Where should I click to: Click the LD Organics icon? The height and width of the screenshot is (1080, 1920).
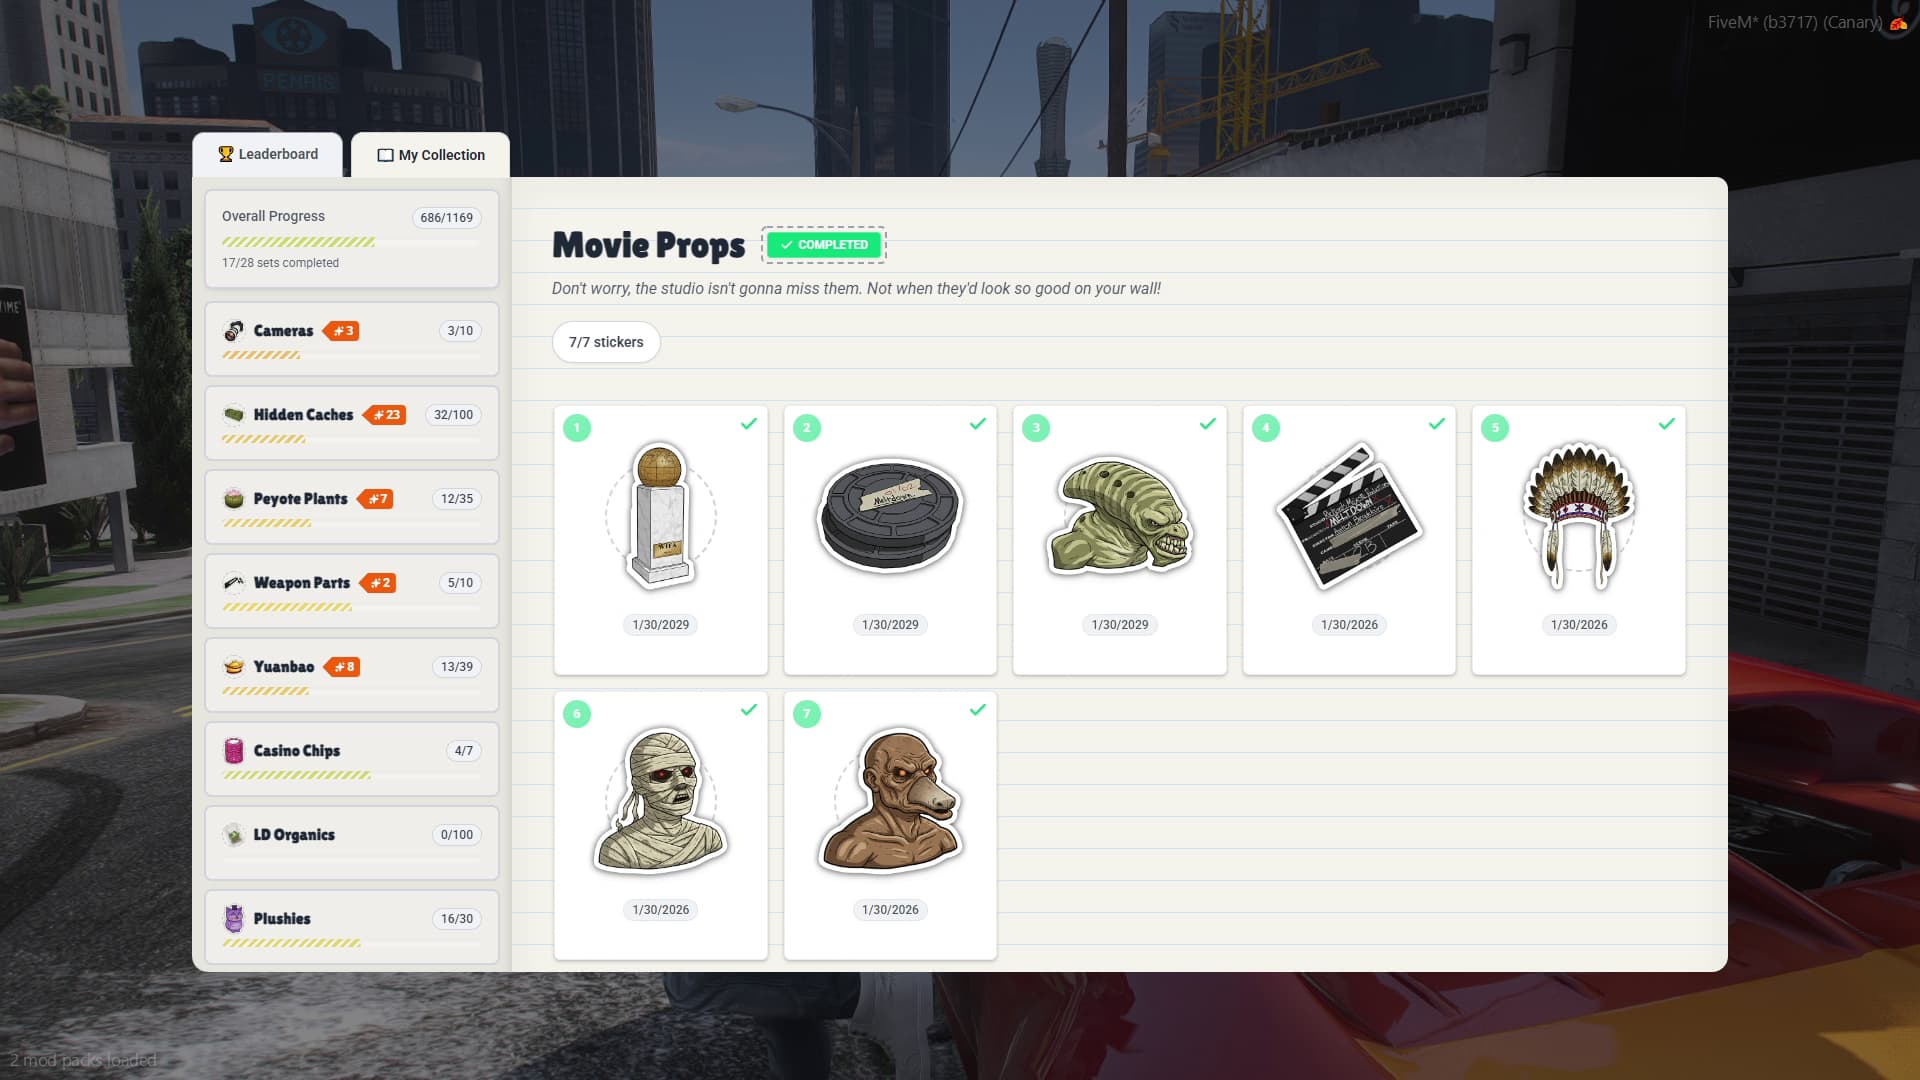click(234, 835)
